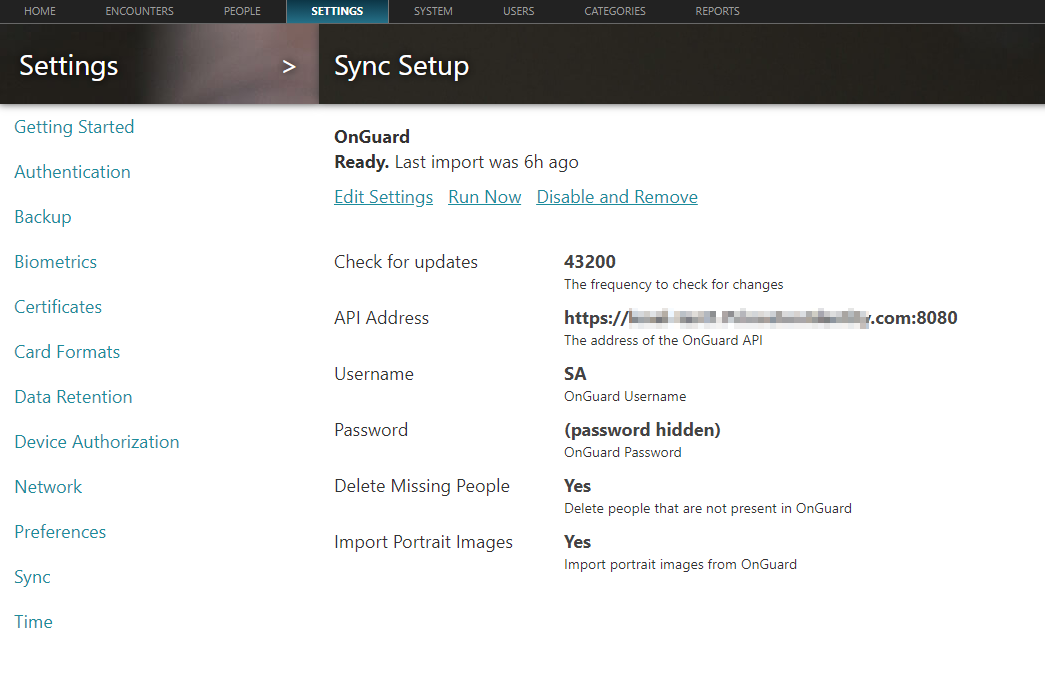Go to Data Retention settings
The height and width of the screenshot is (688, 1045).
73,397
